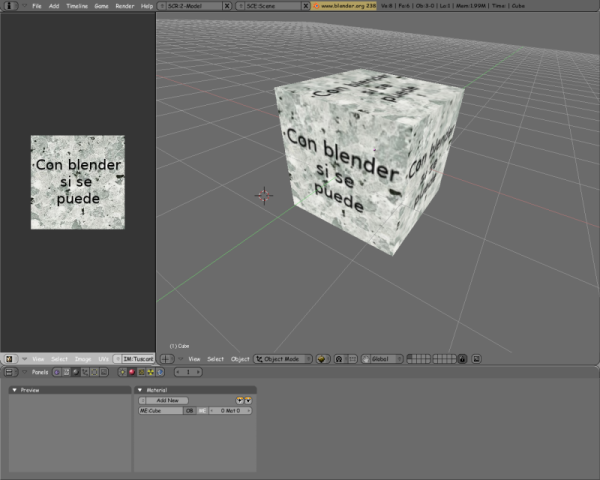Select the Material buttons red sphere

132,372
